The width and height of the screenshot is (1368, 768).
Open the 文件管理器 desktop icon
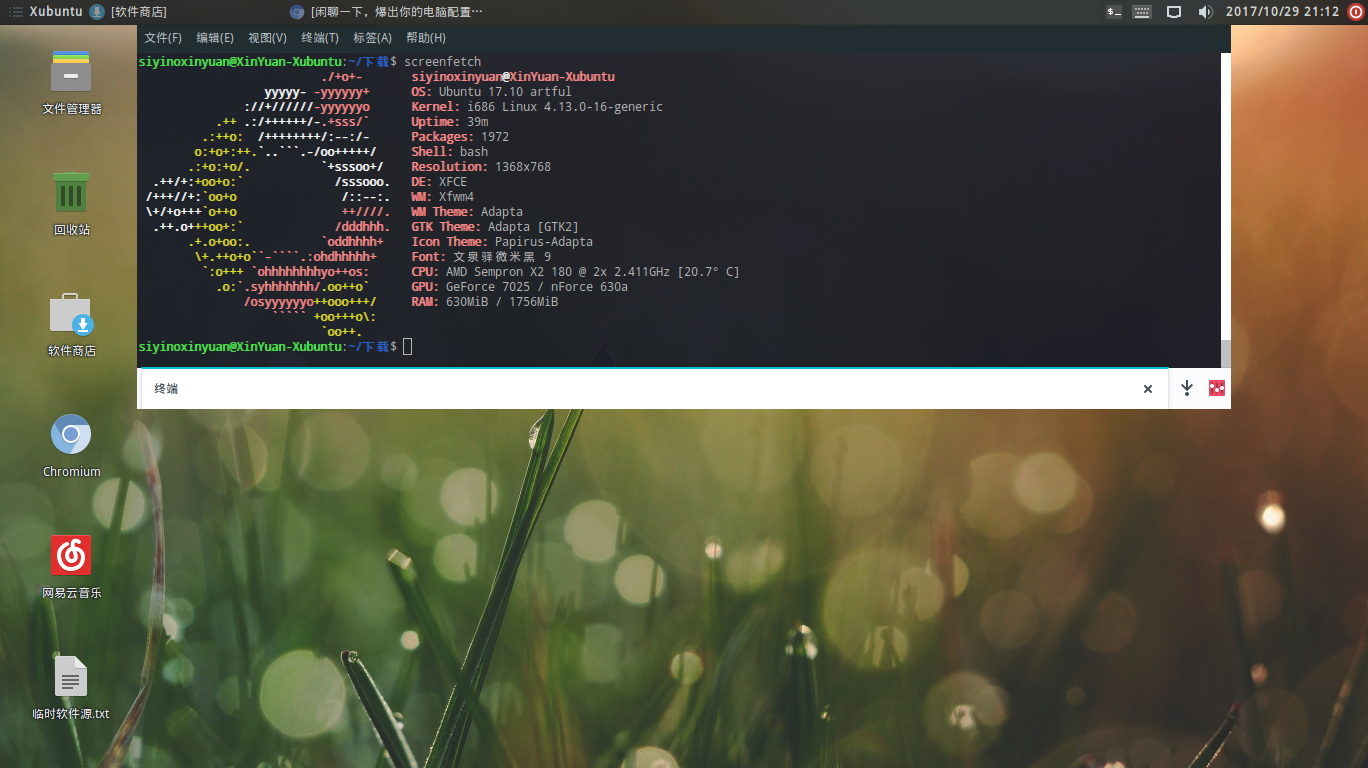pos(71,73)
